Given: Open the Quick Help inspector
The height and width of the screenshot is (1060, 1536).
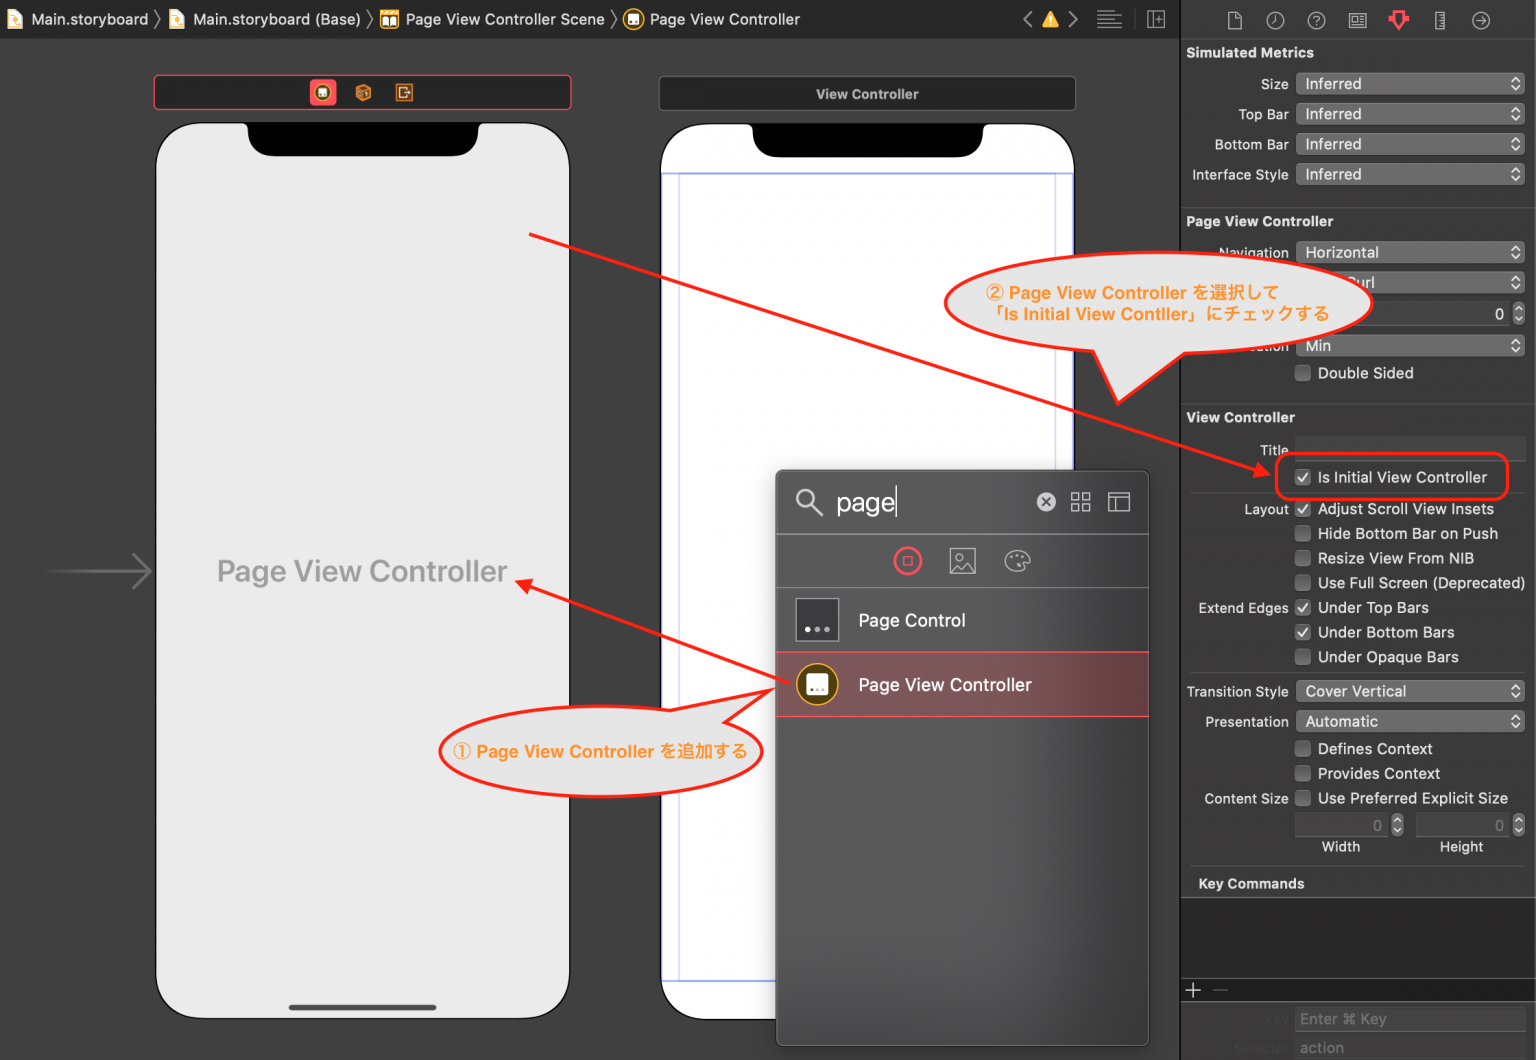Looking at the screenshot, I should pos(1316,19).
